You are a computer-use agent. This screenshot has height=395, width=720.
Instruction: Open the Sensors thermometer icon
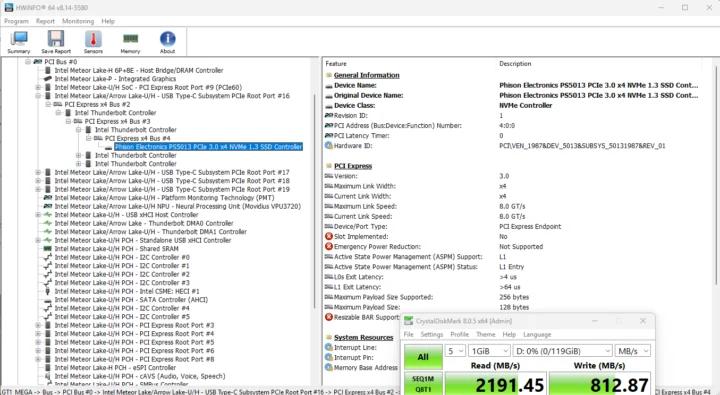[x=93, y=42]
